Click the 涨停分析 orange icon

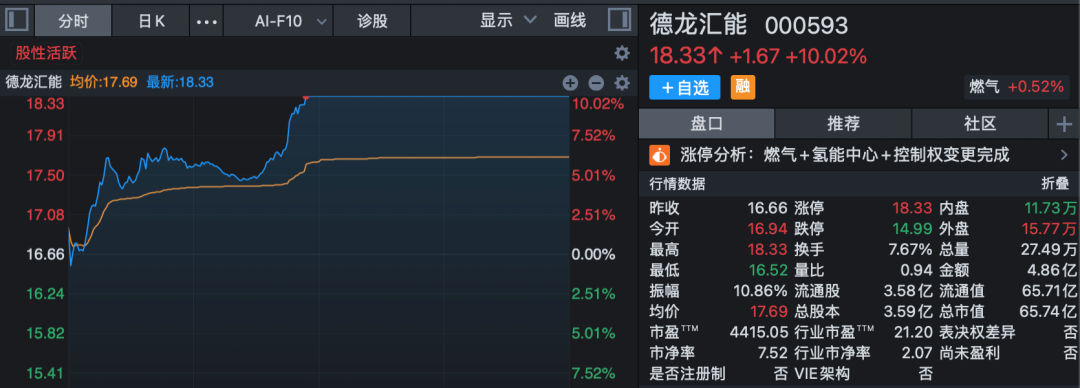point(659,155)
